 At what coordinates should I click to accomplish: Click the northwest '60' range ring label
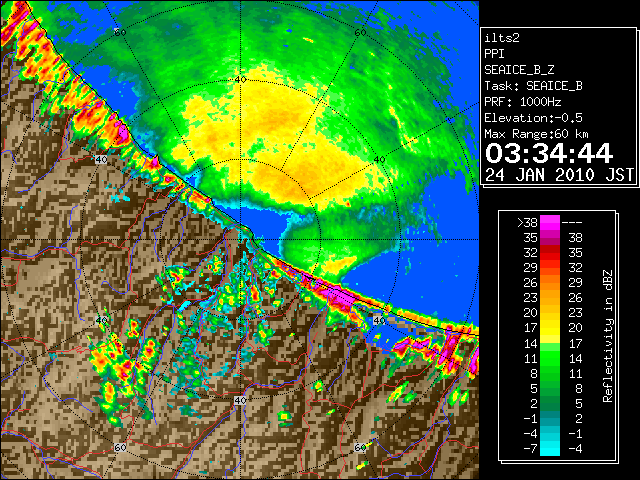(120, 32)
